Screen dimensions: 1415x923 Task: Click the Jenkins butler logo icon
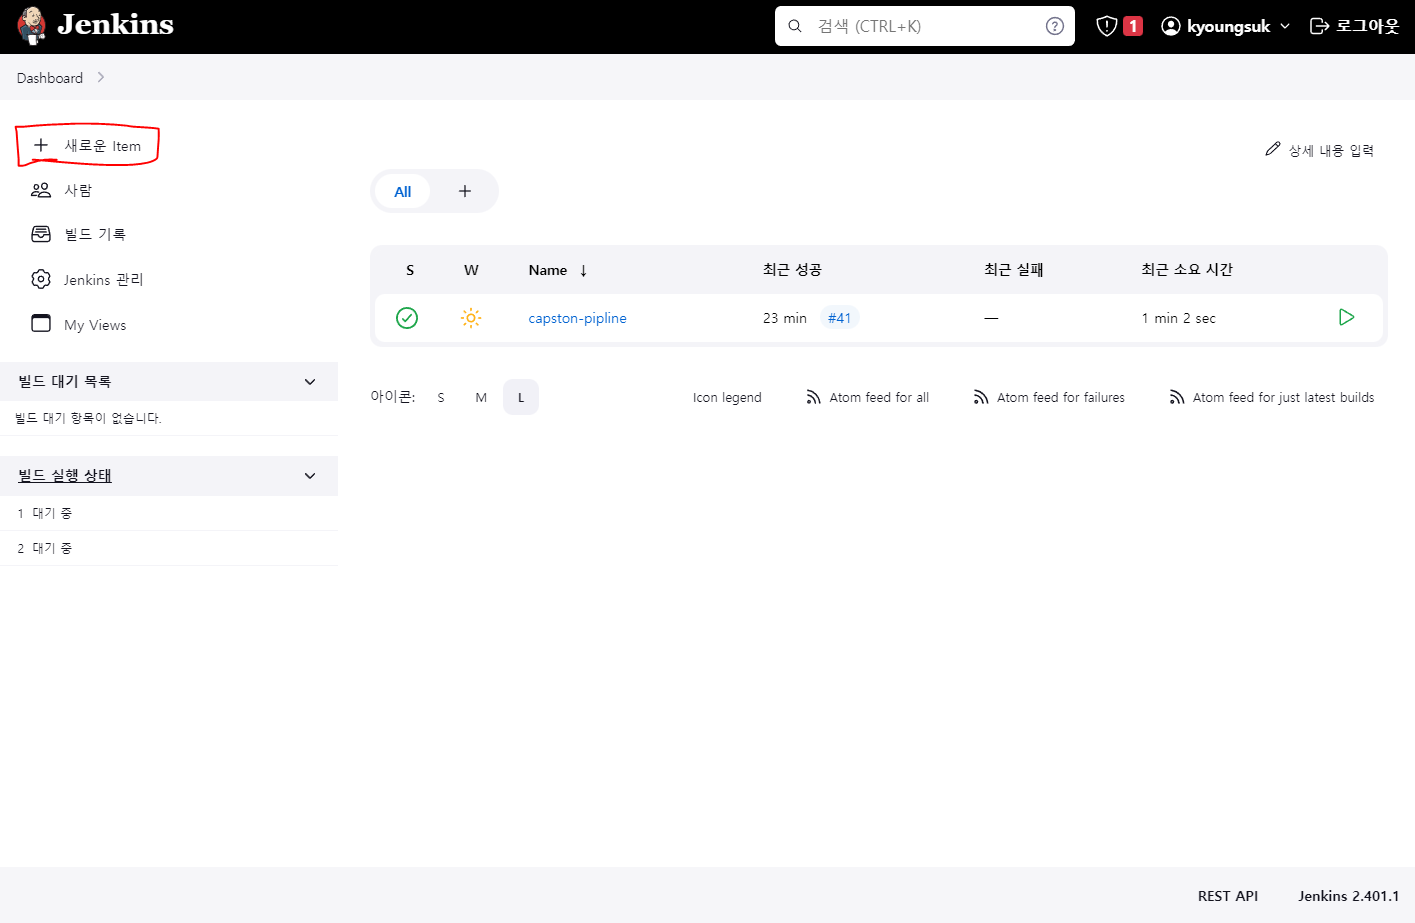pyautogui.click(x=32, y=26)
